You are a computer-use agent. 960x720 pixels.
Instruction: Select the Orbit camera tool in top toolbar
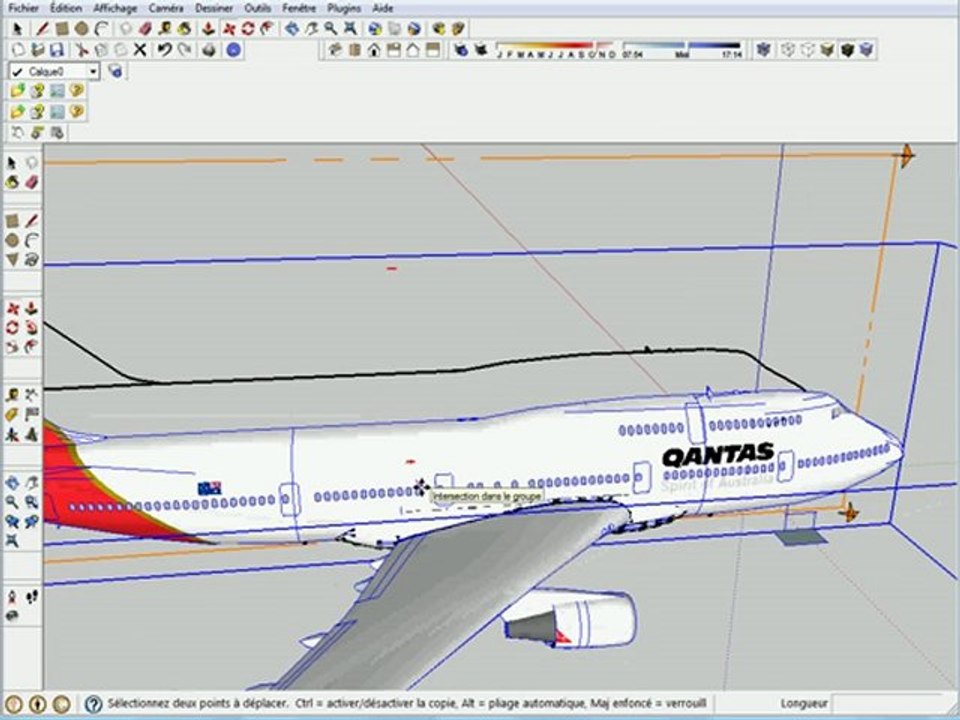[292, 28]
